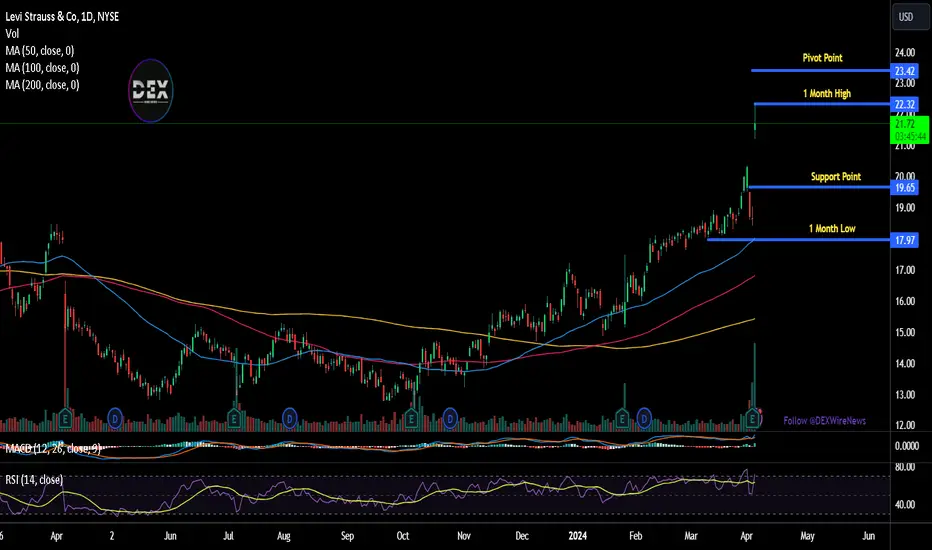Click the MACD (12, 26, close, 9) label
The height and width of the screenshot is (550, 932).
[53, 448]
